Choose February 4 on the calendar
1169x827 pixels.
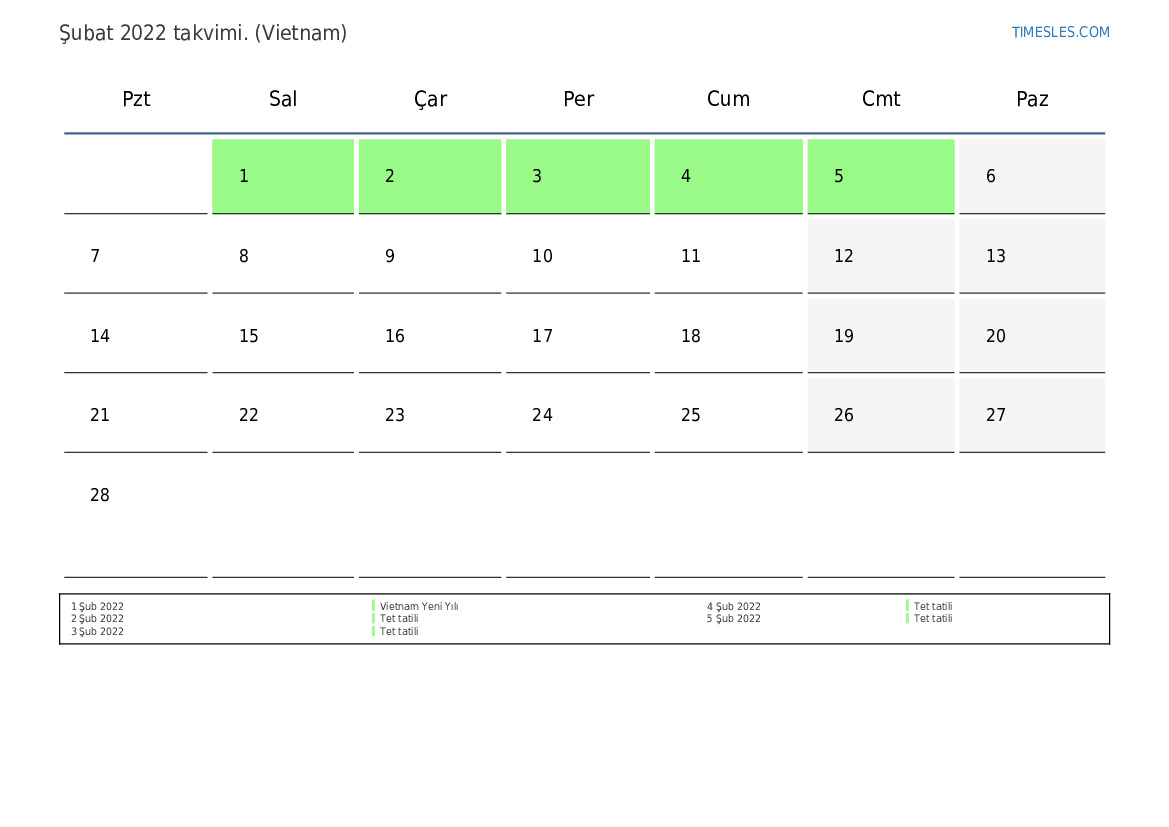728,176
